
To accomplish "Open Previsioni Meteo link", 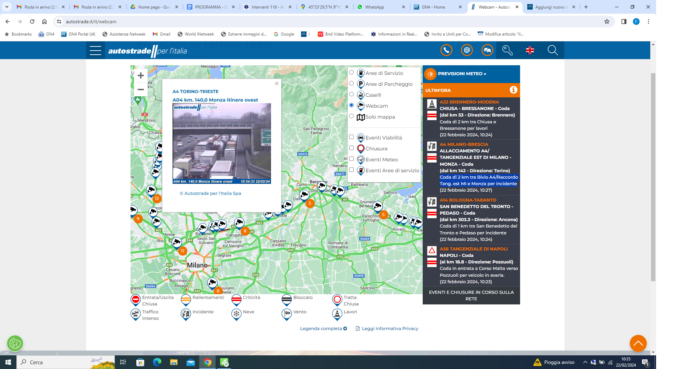I will pyautogui.click(x=462, y=74).
